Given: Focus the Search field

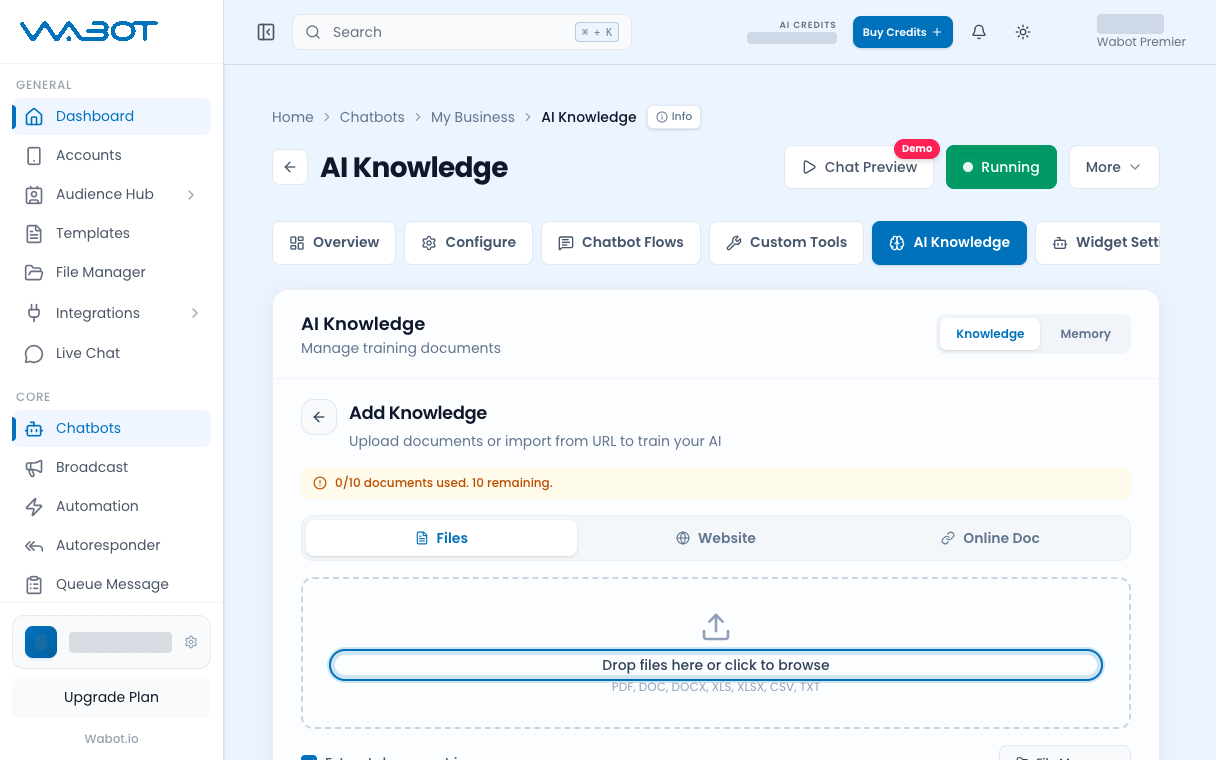Looking at the screenshot, I should [462, 32].
